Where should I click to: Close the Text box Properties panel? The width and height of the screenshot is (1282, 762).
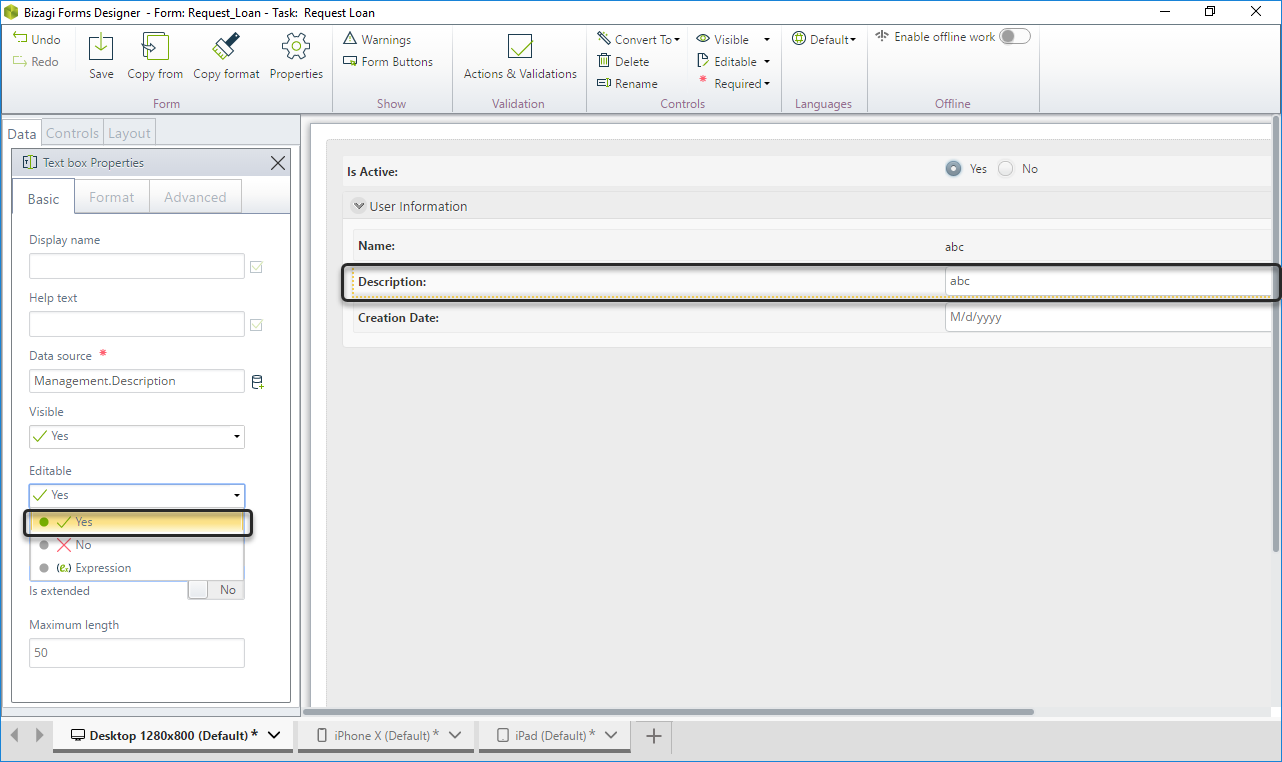click(x=279, y=163)
